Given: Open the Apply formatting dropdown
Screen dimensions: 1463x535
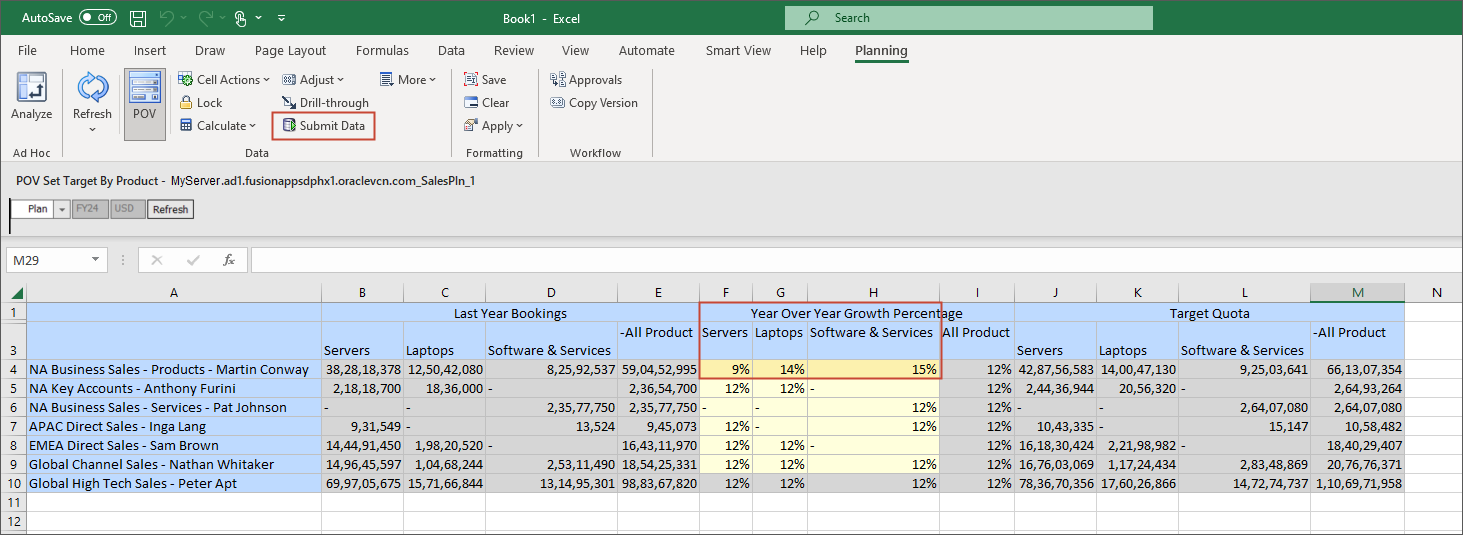Looking at the screenshot, I should (494, 126).
